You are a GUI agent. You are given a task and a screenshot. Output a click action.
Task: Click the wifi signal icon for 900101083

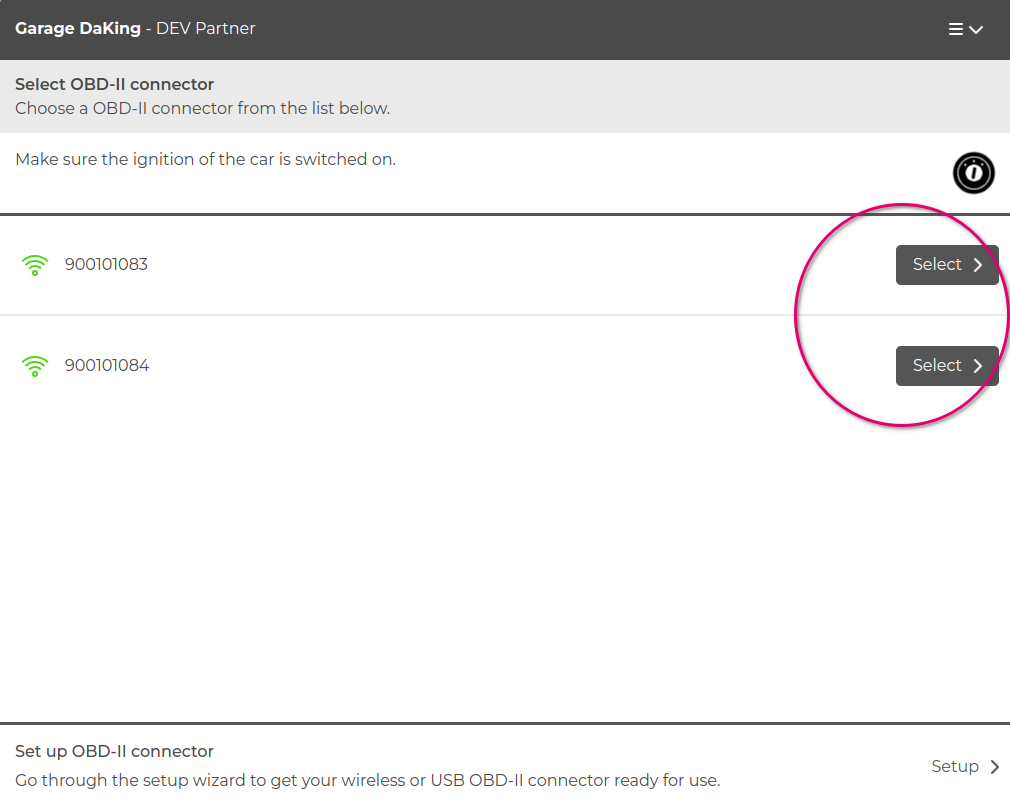35,265
